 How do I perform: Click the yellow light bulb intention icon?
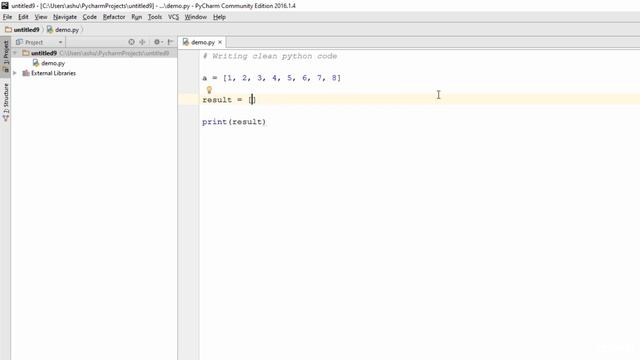tap(209, 90)
